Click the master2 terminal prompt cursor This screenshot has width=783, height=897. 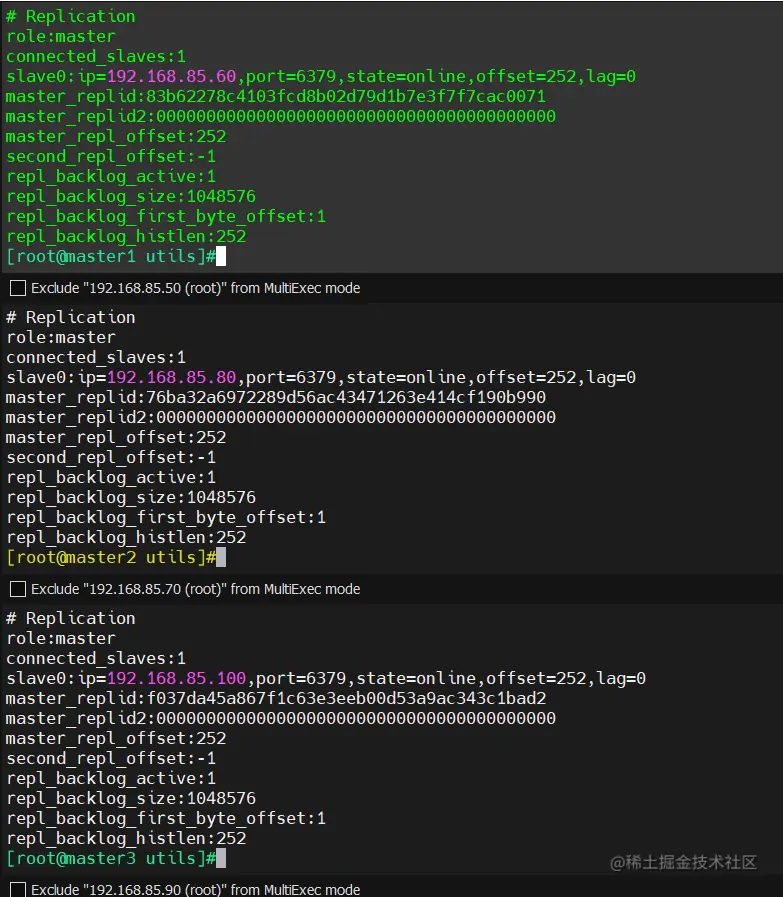(221, 557)
